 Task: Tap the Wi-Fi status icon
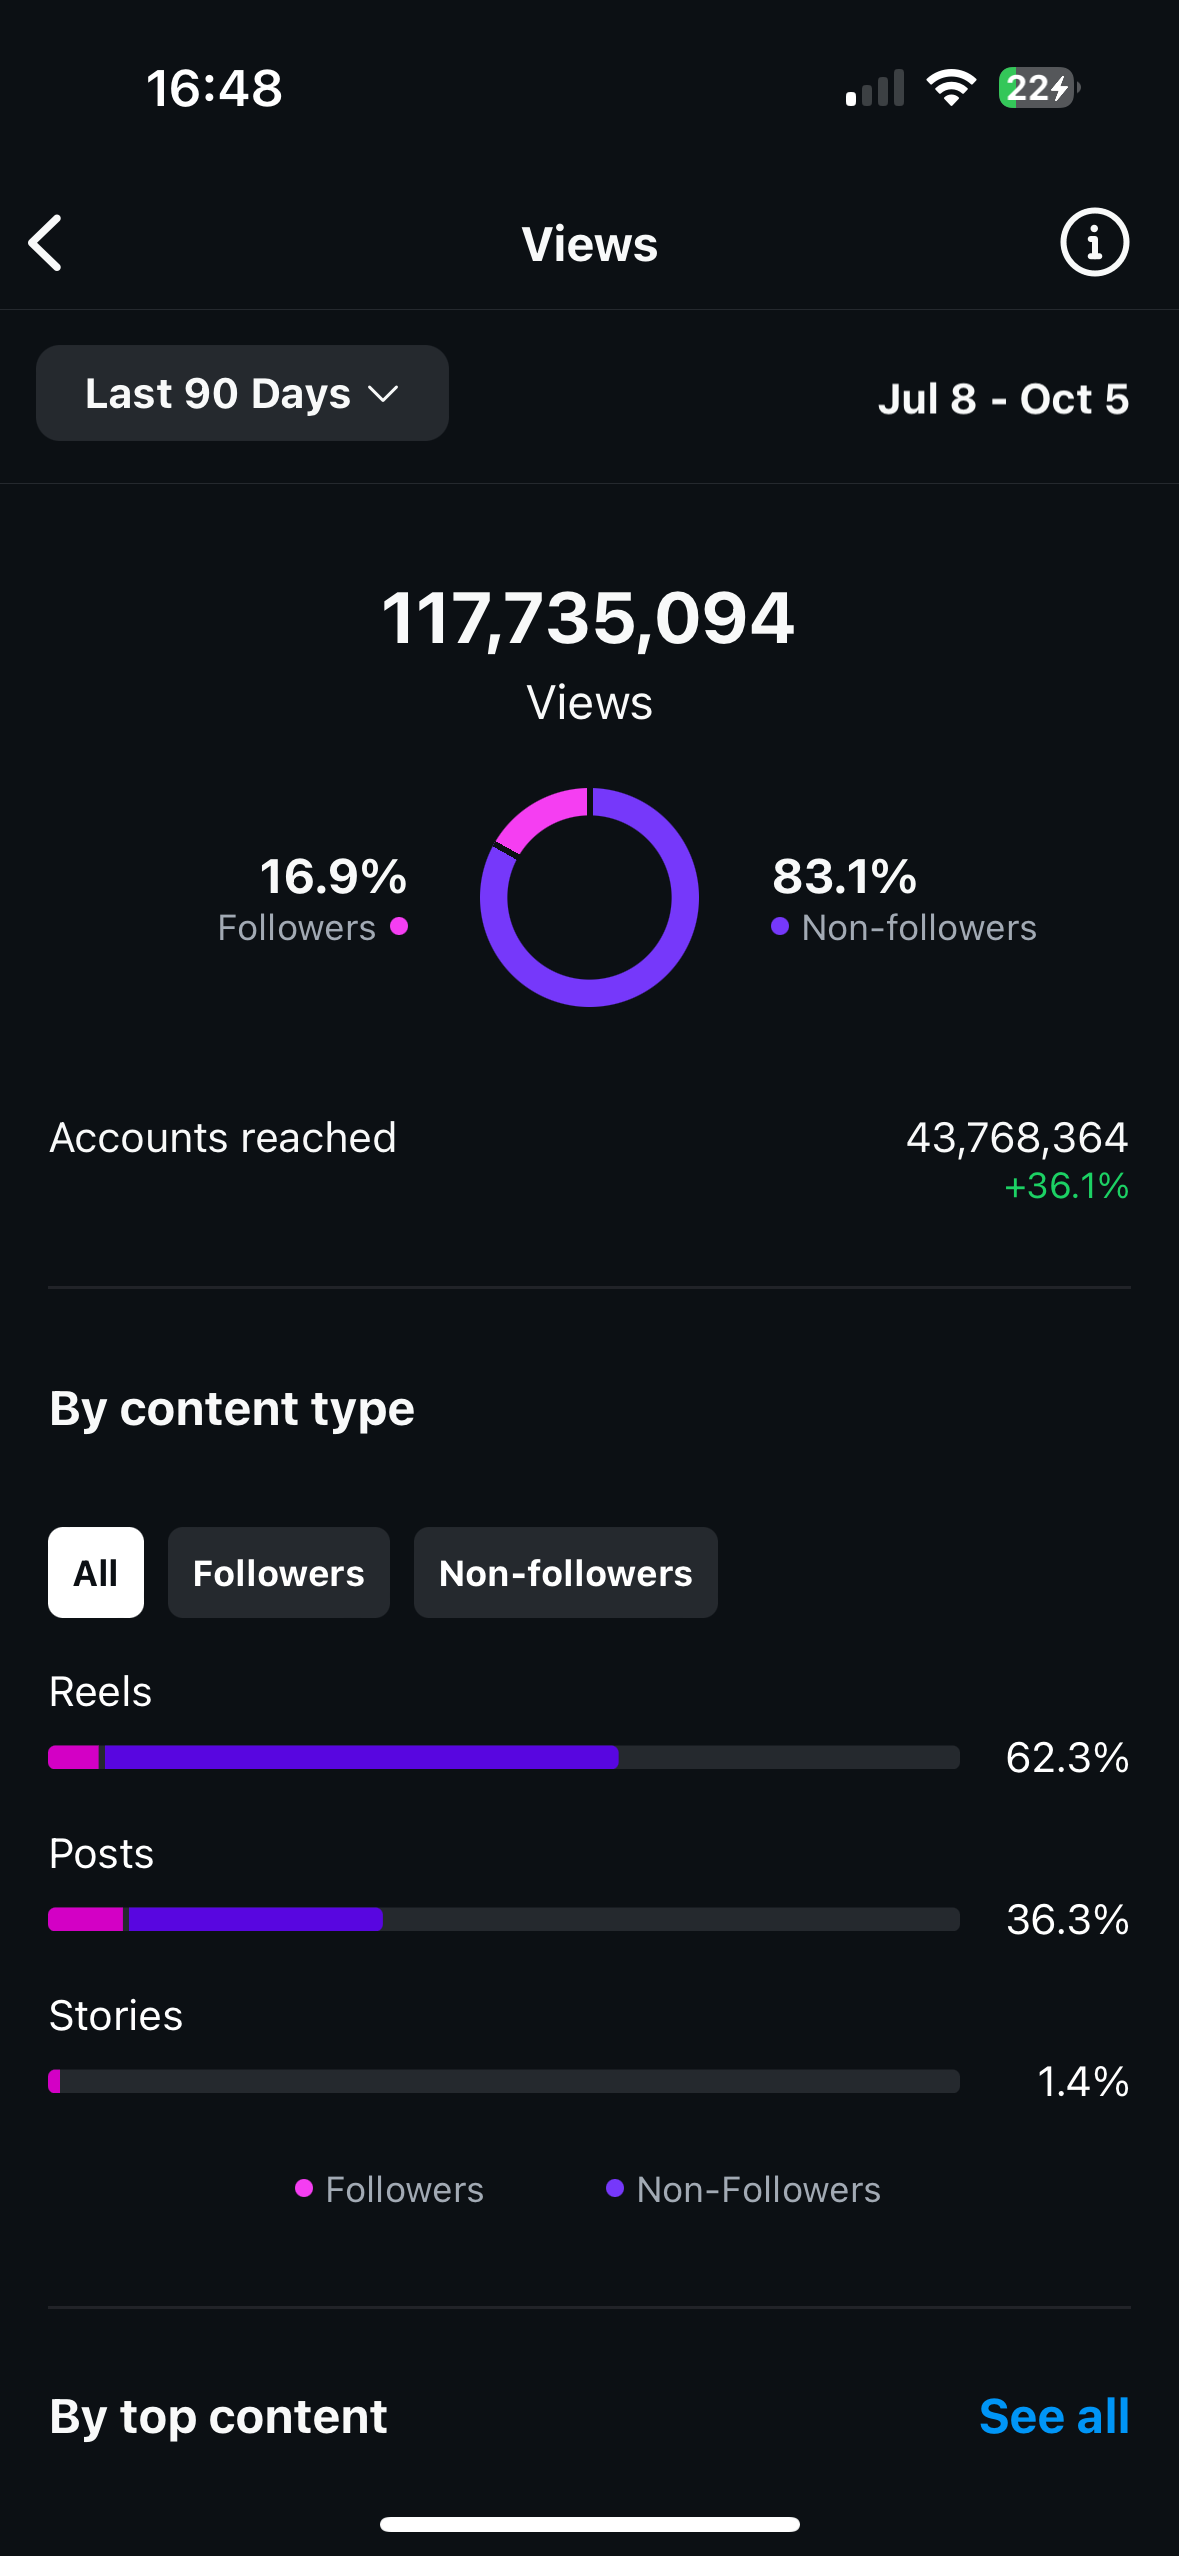pyautogui.click(x=951, y=88)
